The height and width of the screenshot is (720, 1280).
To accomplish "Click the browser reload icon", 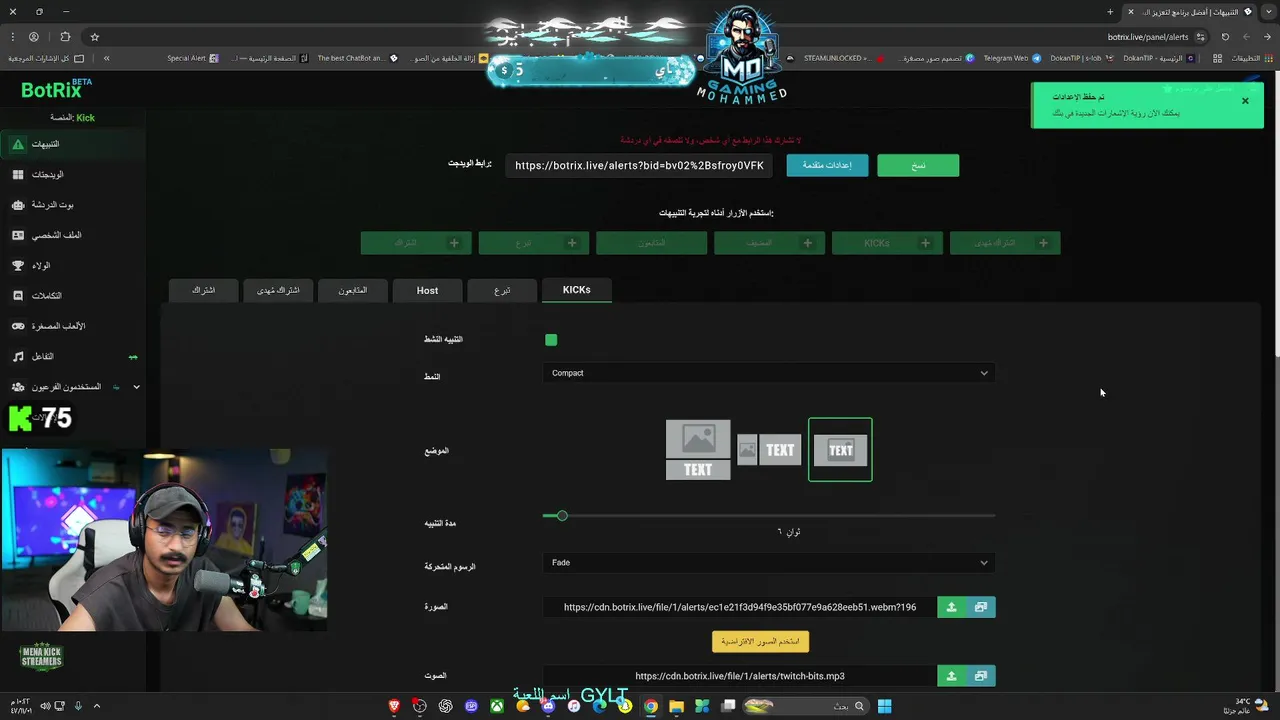I will (x=1225, y=37).
